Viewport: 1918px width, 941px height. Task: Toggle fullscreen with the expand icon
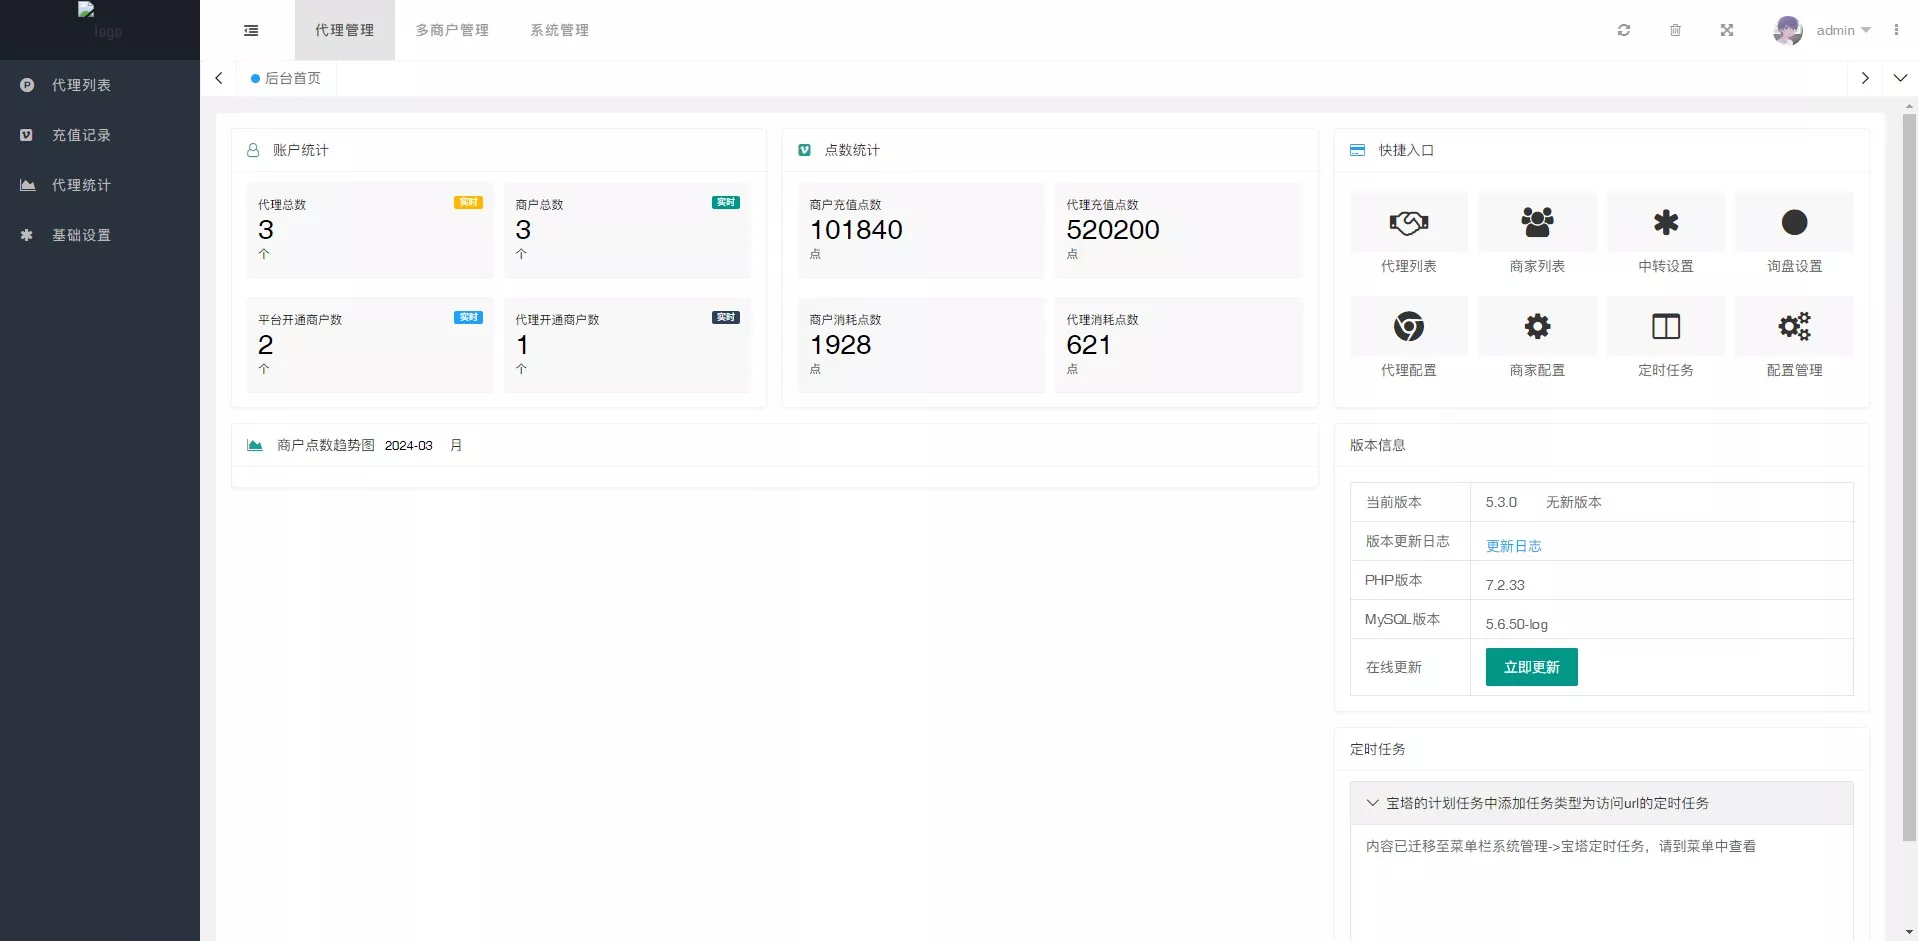point(1726,30)
